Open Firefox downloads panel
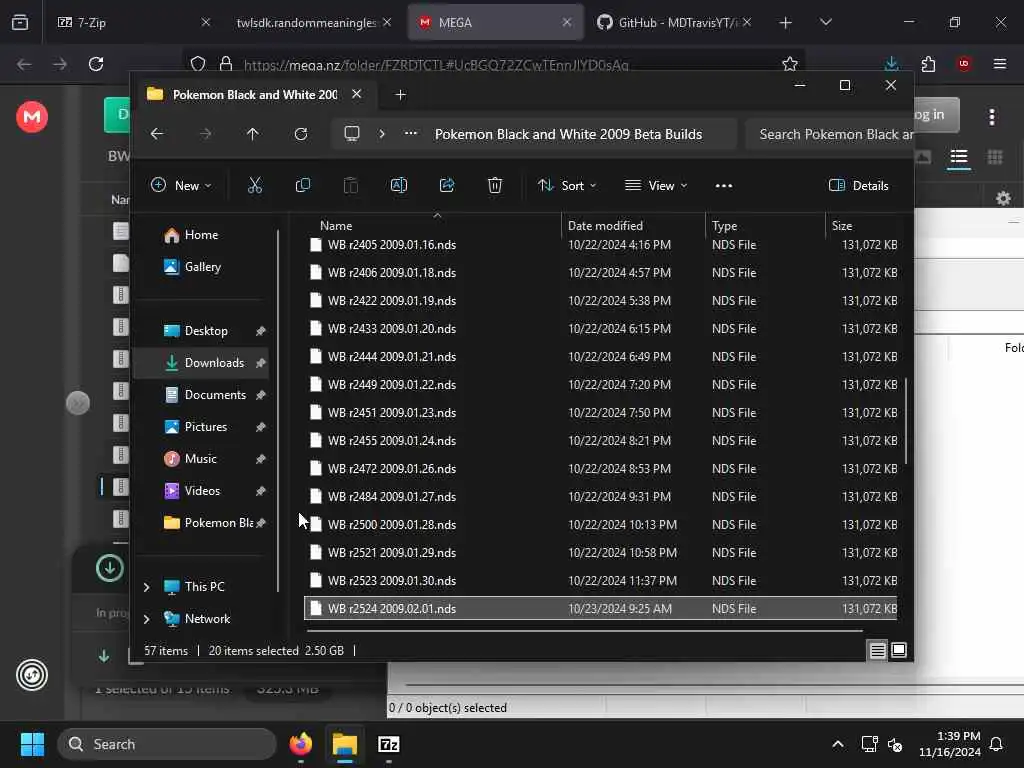The image size is (1024, 768). (x=891, y=64)
